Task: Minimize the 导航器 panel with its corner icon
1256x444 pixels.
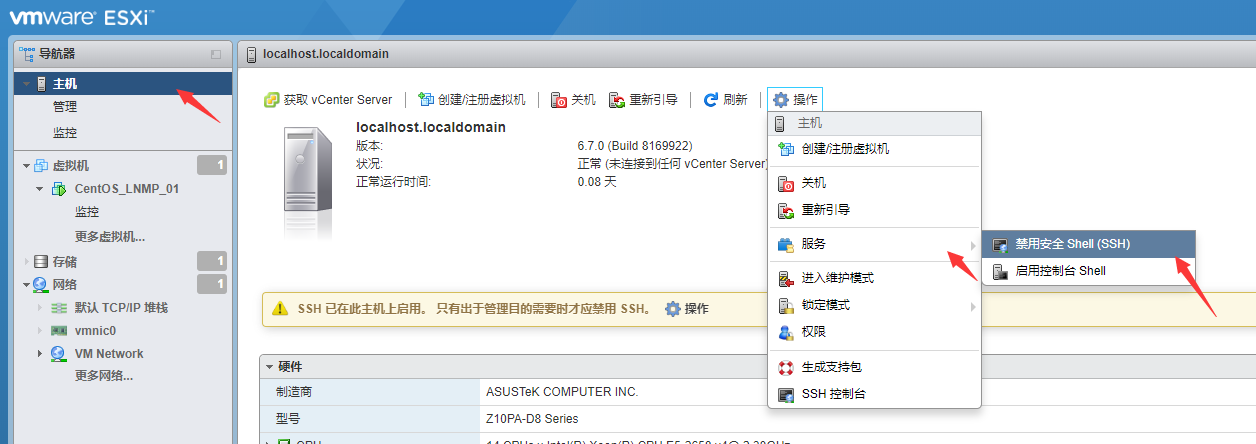Action: (x=215, y=54)
